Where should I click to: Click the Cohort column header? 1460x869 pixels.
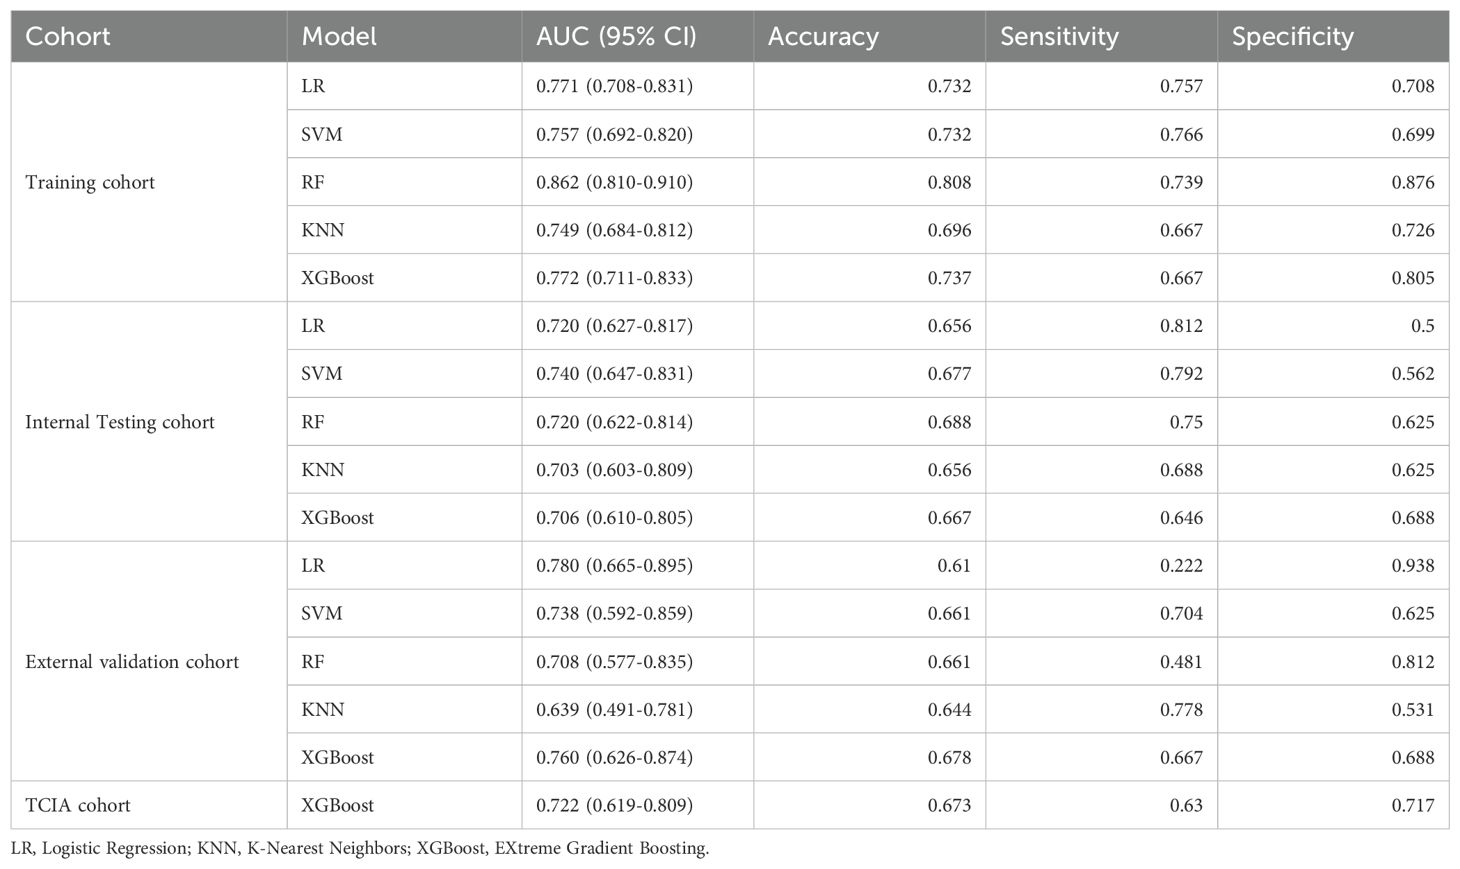pos(149,37)
